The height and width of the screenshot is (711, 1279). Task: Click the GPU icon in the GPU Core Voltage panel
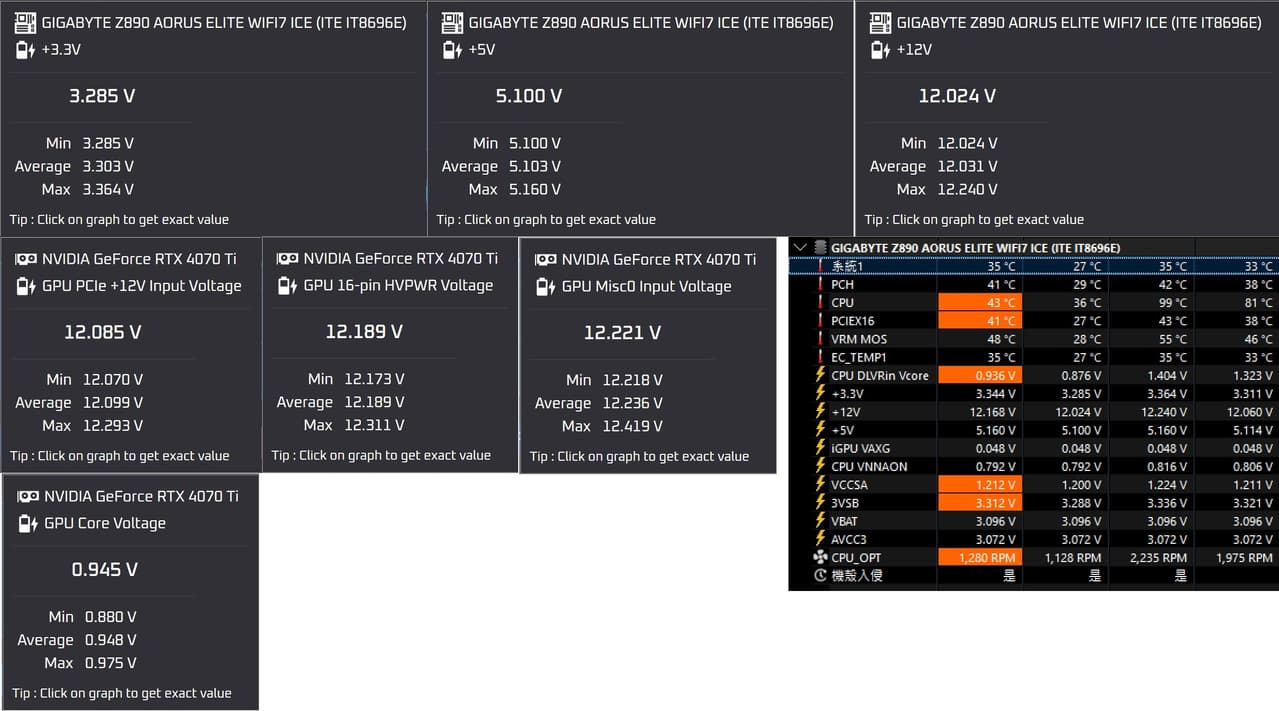tap(28, 497)
